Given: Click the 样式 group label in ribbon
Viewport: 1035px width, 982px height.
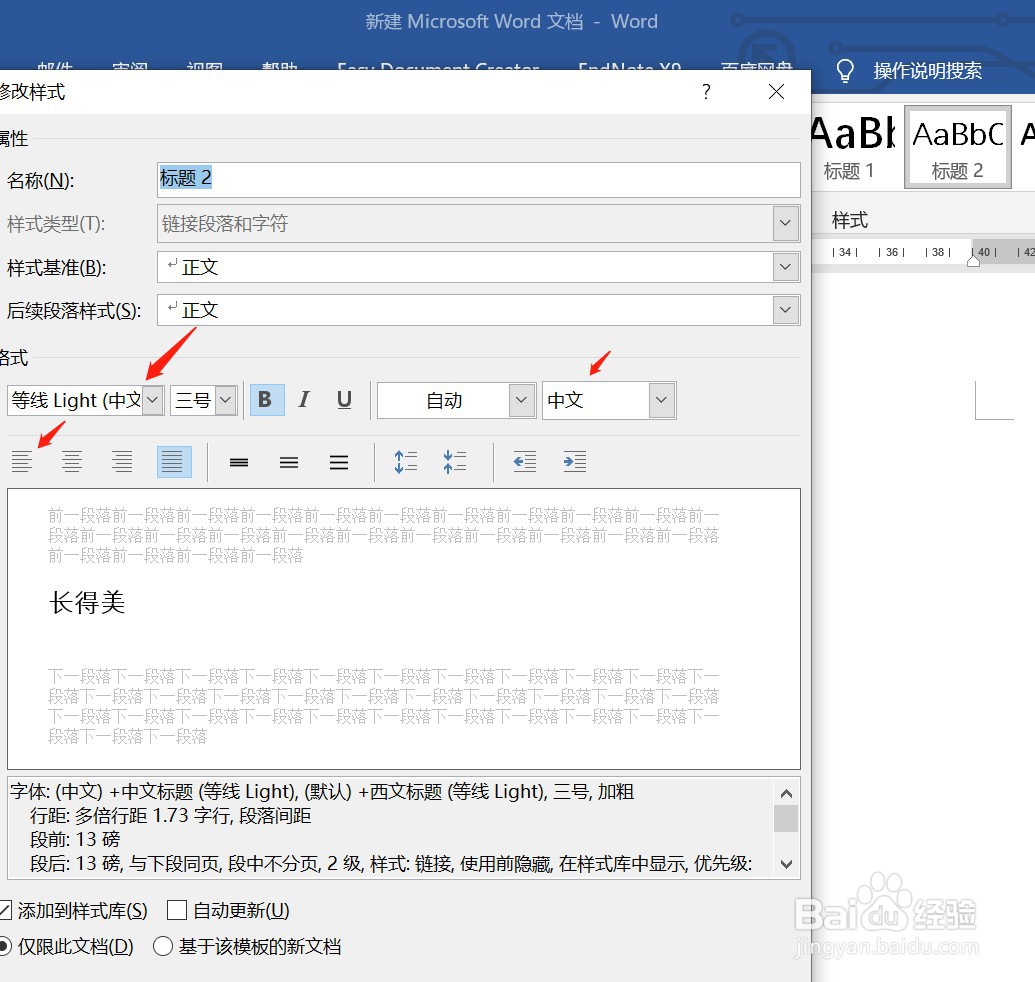Looking at the screenshot, I should click(x=850, y=220).
